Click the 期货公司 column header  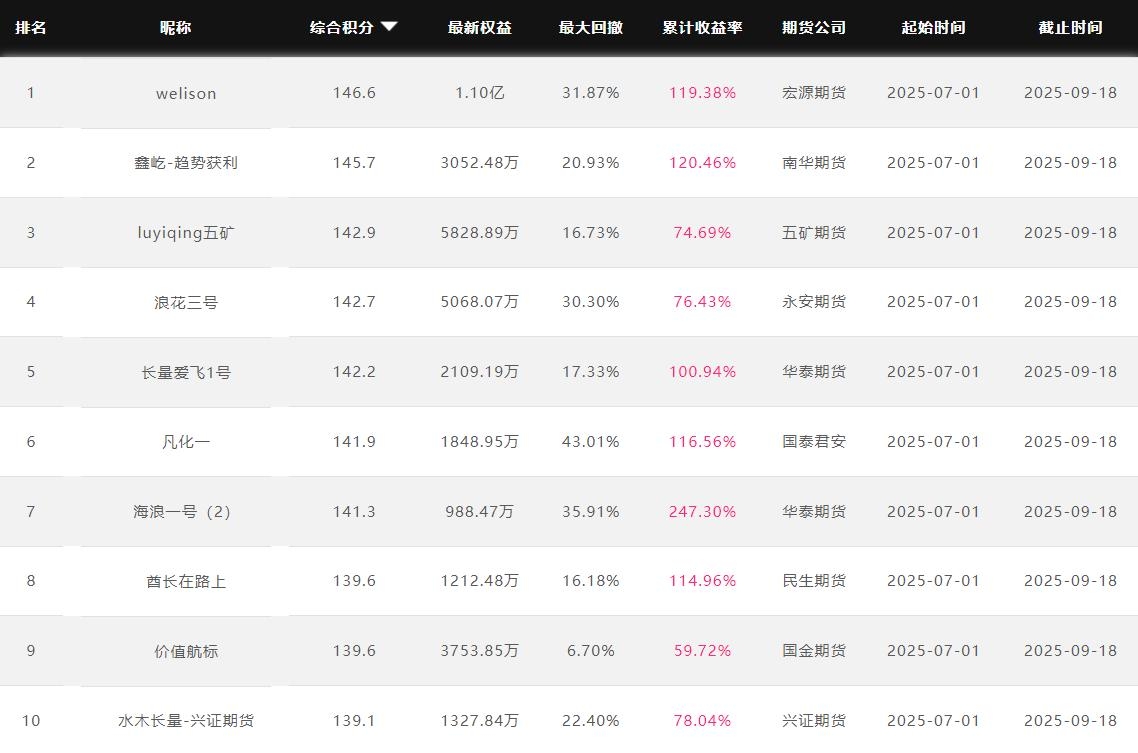point(814,28)
